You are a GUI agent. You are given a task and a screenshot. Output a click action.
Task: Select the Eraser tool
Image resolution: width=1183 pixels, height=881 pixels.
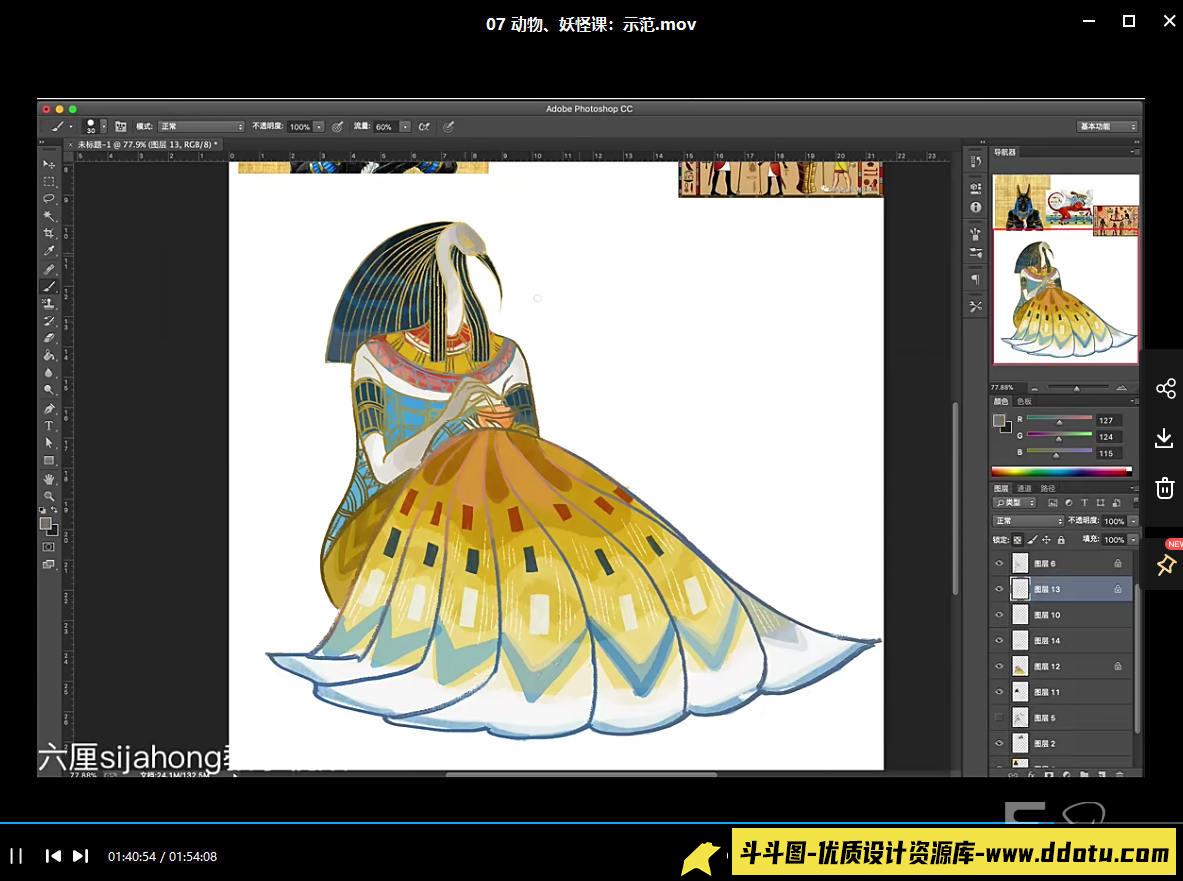pos(49,339)
